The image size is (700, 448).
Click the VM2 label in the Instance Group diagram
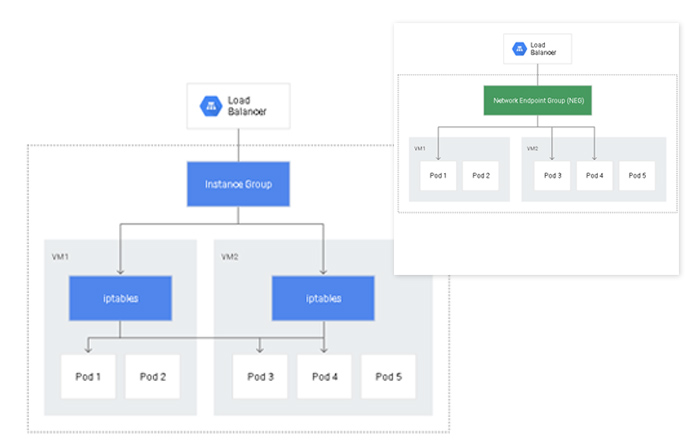[230, 256]
